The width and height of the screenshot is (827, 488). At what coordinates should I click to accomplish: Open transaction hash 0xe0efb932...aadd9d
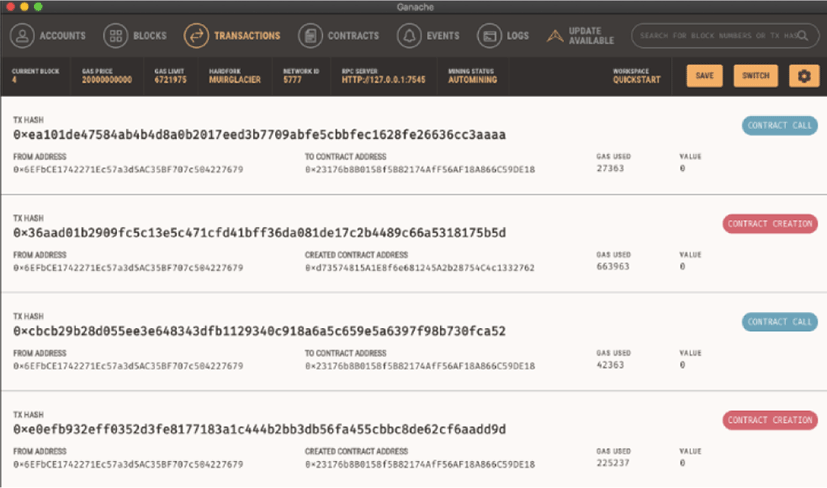(259, 429)
